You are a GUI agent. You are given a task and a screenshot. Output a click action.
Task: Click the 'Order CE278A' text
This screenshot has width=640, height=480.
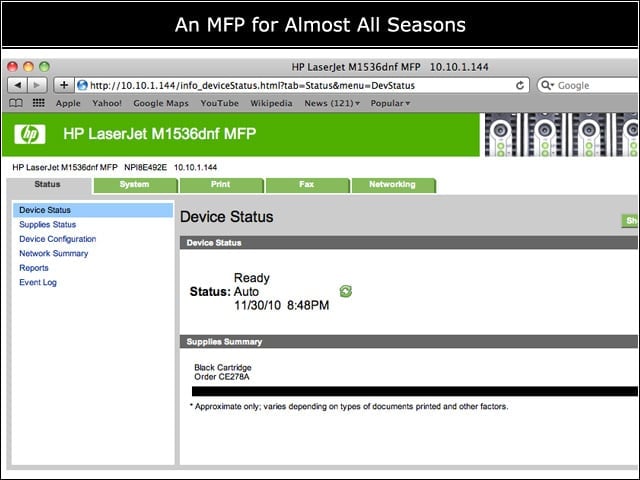[x=222, y=377]
